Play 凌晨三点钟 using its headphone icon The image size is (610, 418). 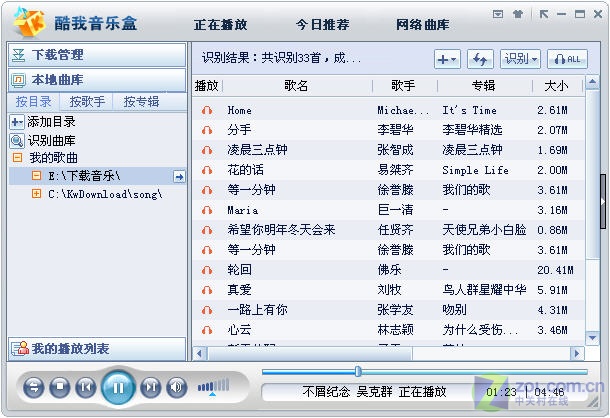[x=207, y=150]
